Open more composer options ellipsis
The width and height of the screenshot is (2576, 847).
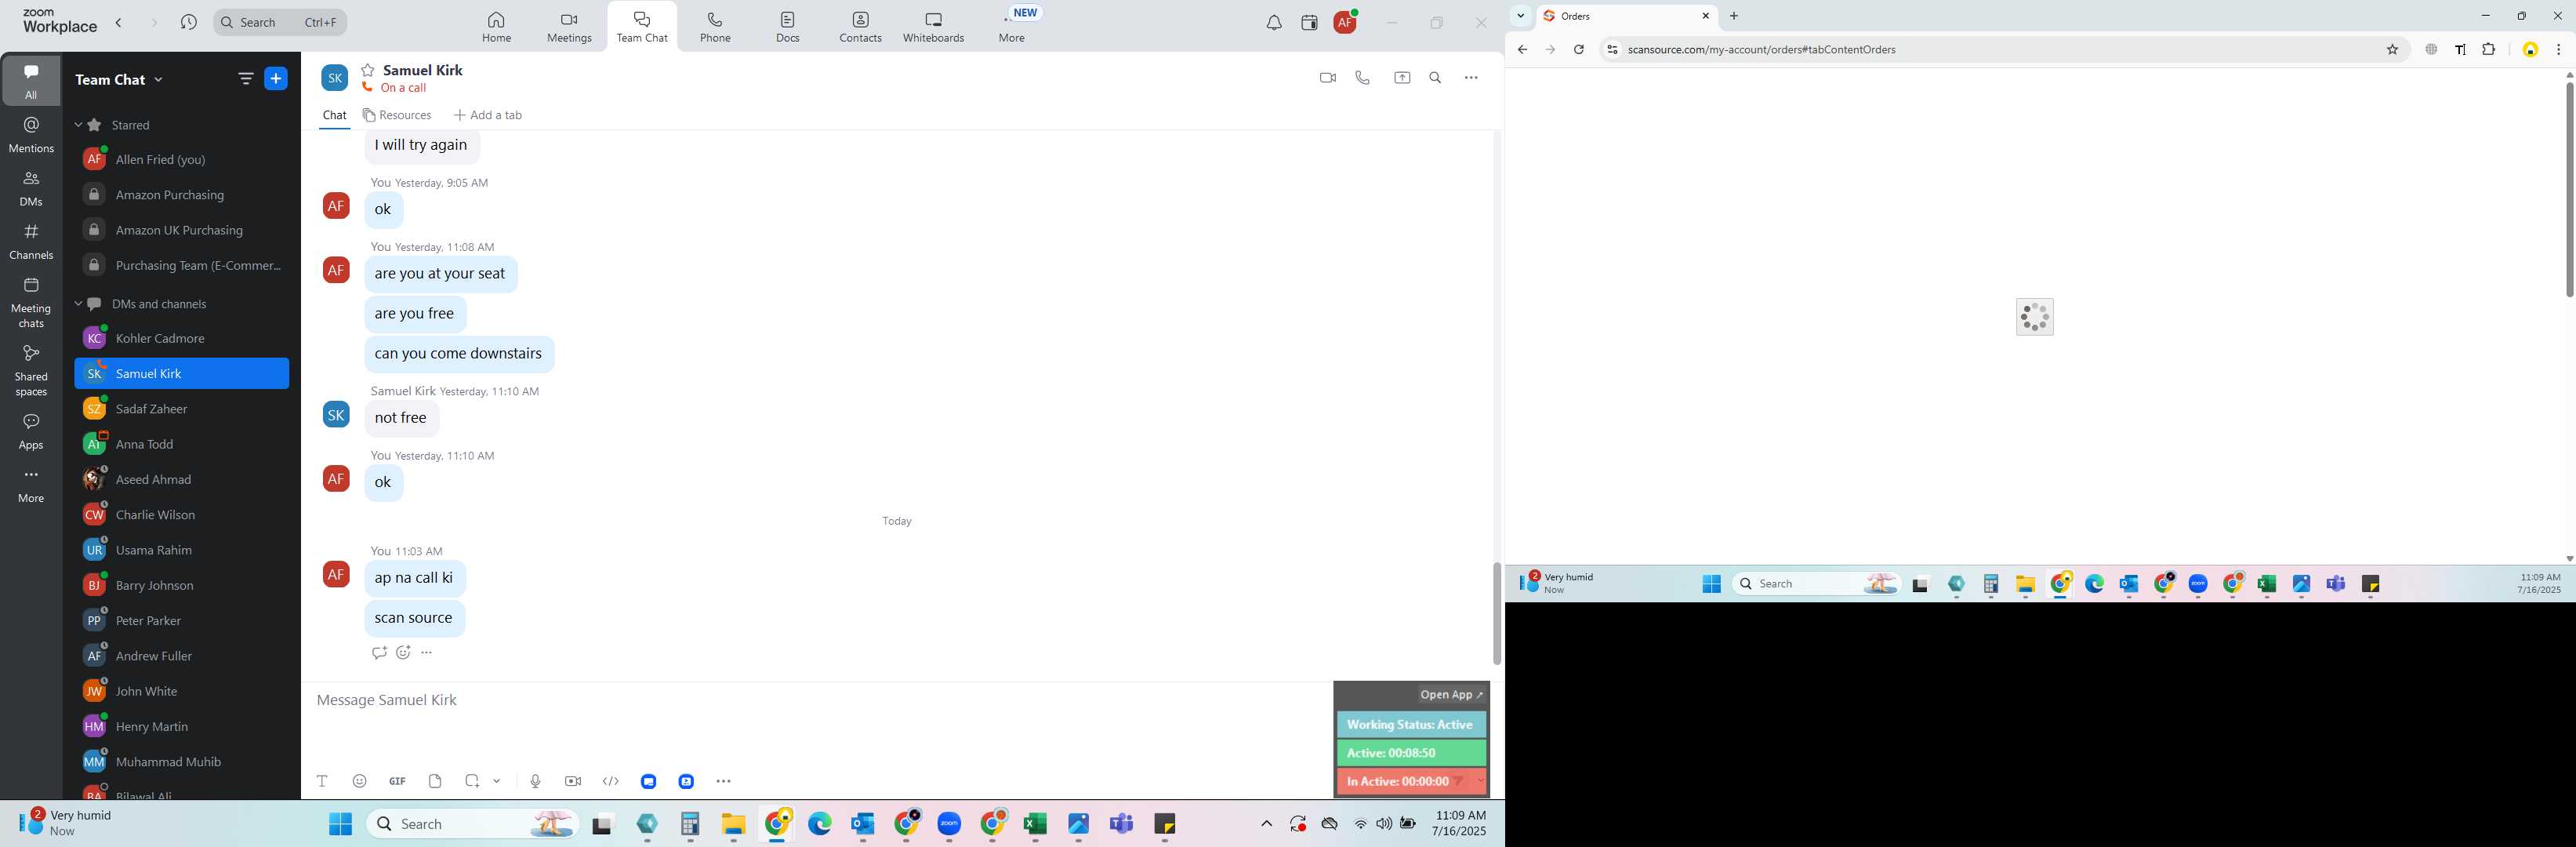pyautogui.click(x=724, y=781)
